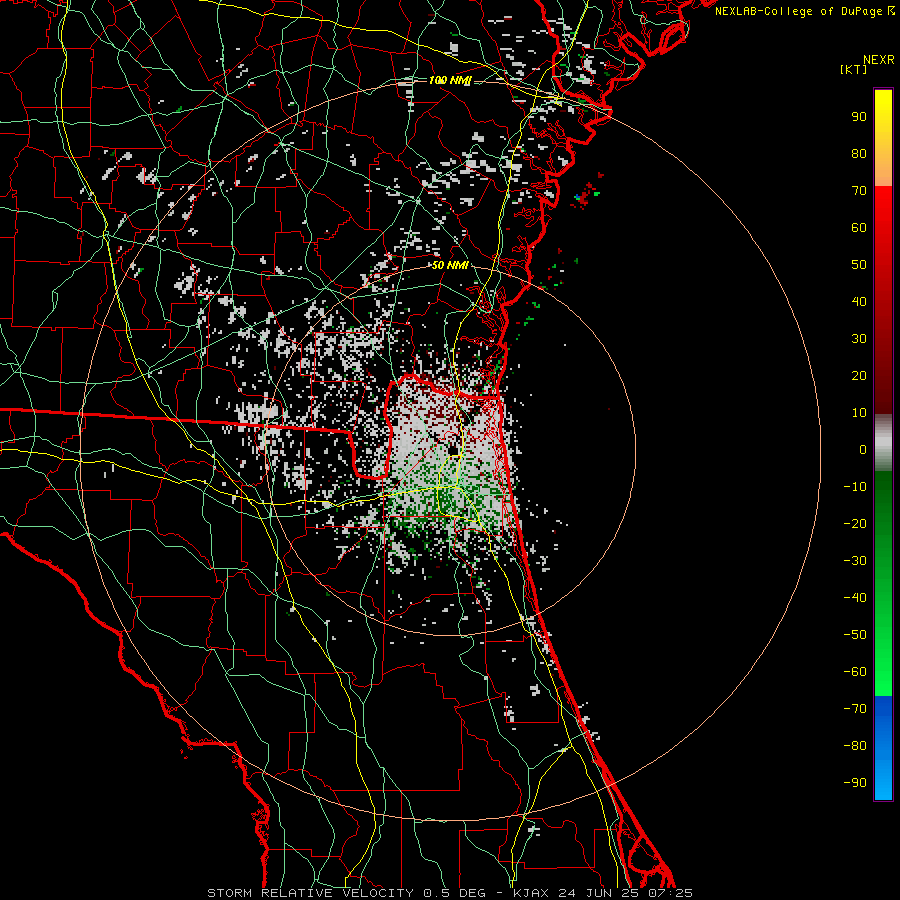
Task: Click the -20 value on the velocity scale
Action: (x=855, y=524)
